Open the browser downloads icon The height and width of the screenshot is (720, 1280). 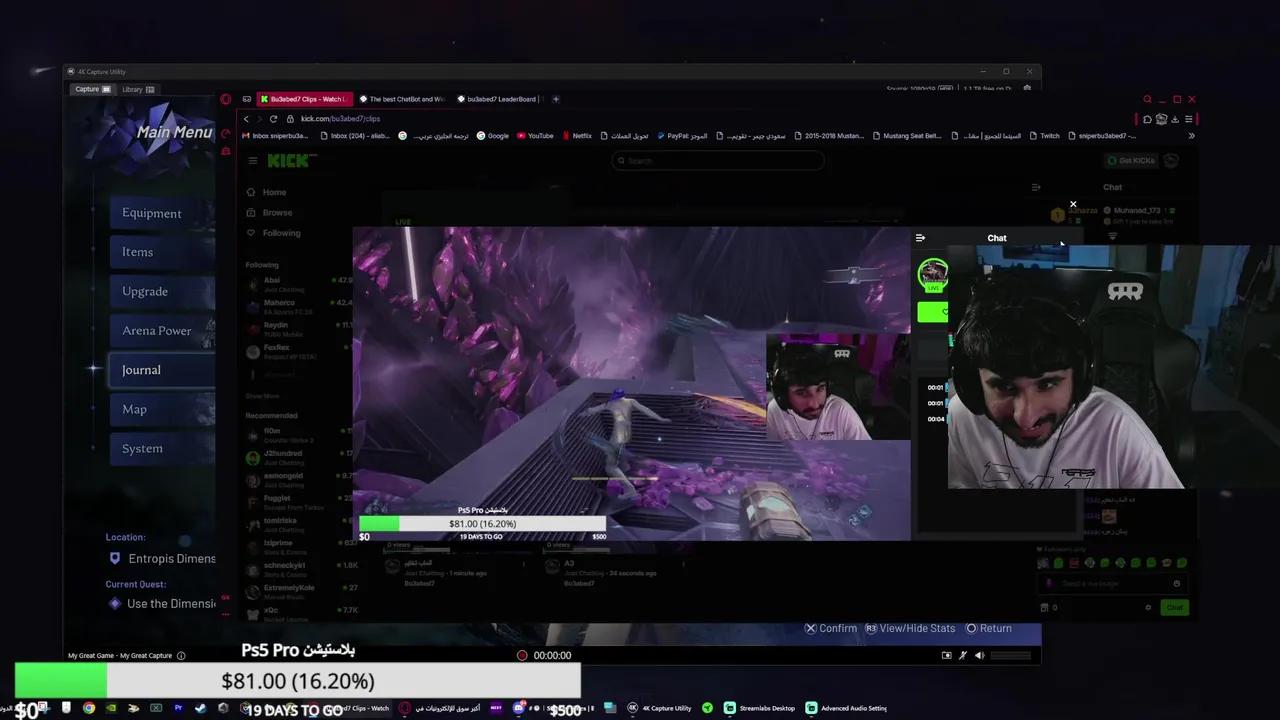pos(1175,119)
